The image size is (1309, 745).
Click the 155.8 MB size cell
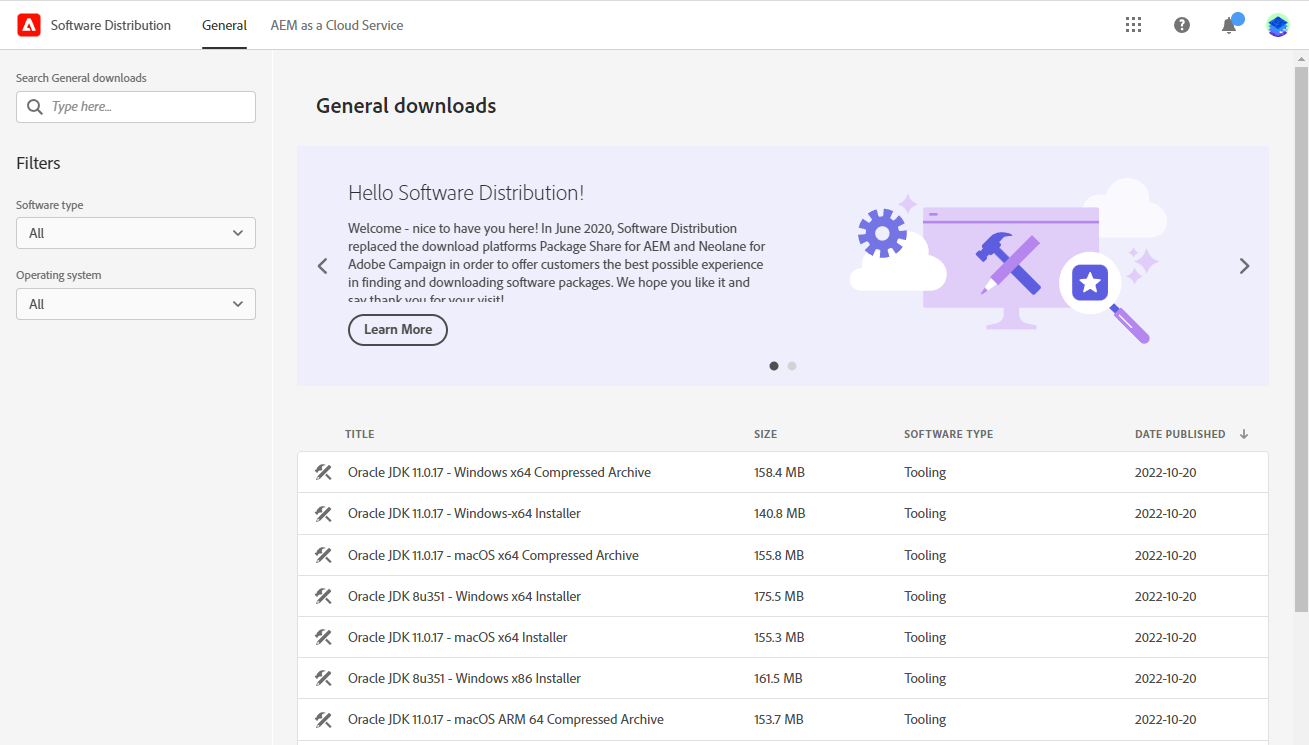tap(780, 555)
